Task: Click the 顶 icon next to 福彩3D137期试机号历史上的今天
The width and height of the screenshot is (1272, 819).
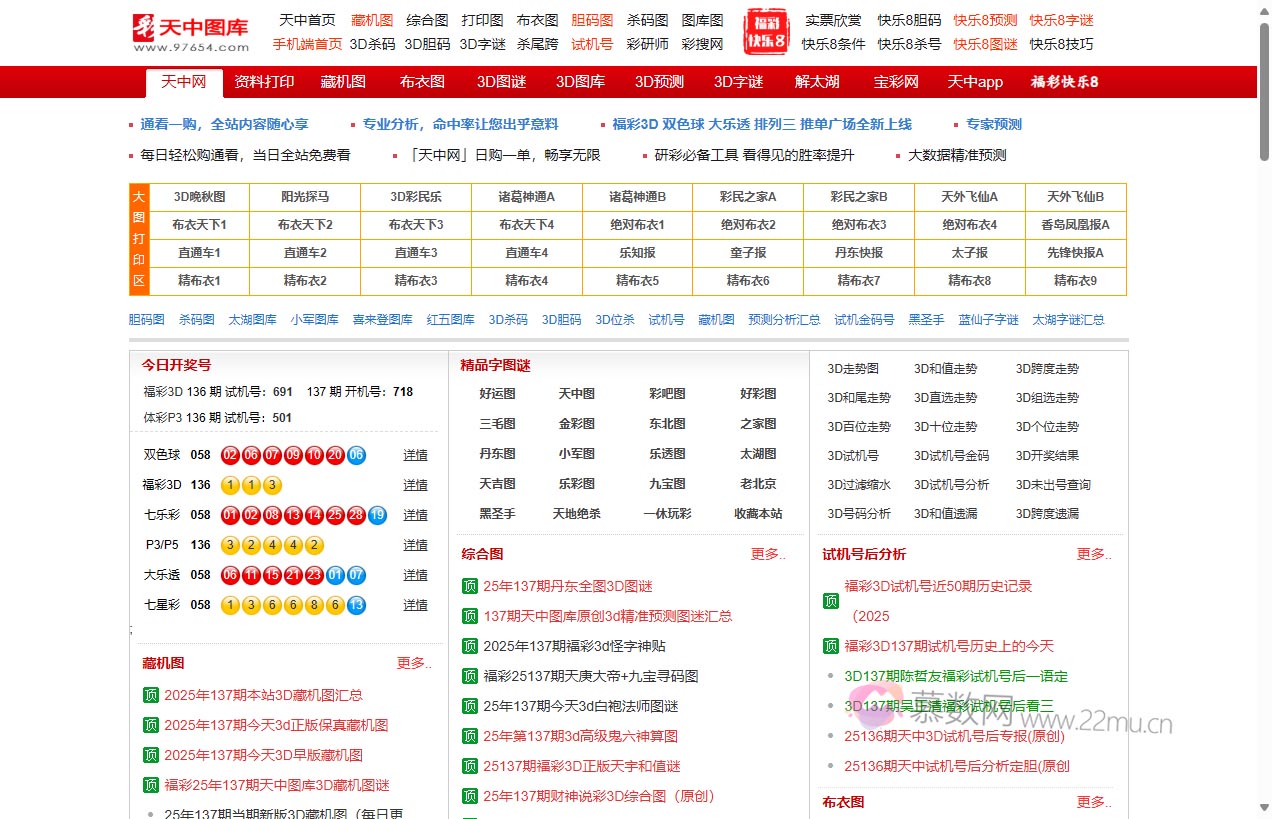Action: 831,646
